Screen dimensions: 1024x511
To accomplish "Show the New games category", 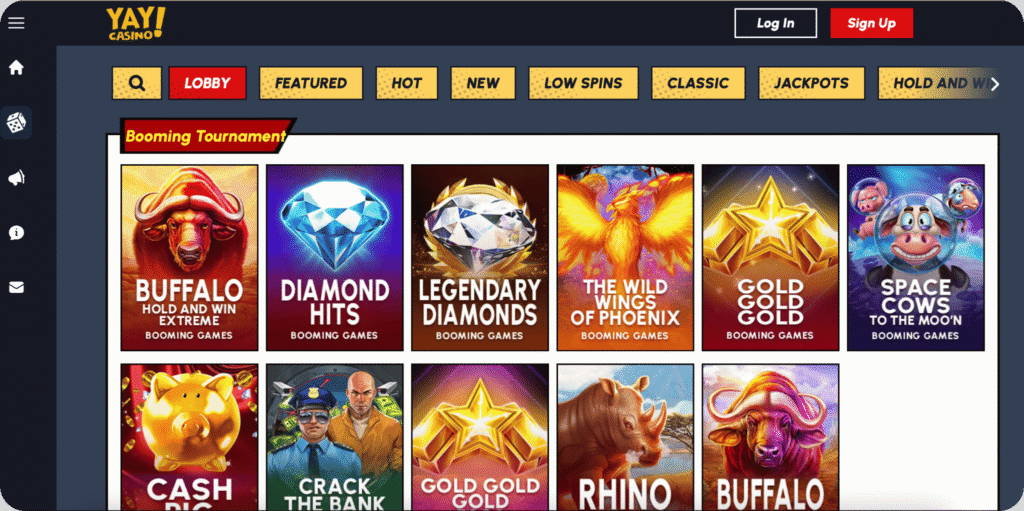I will (x=483, y=83).
